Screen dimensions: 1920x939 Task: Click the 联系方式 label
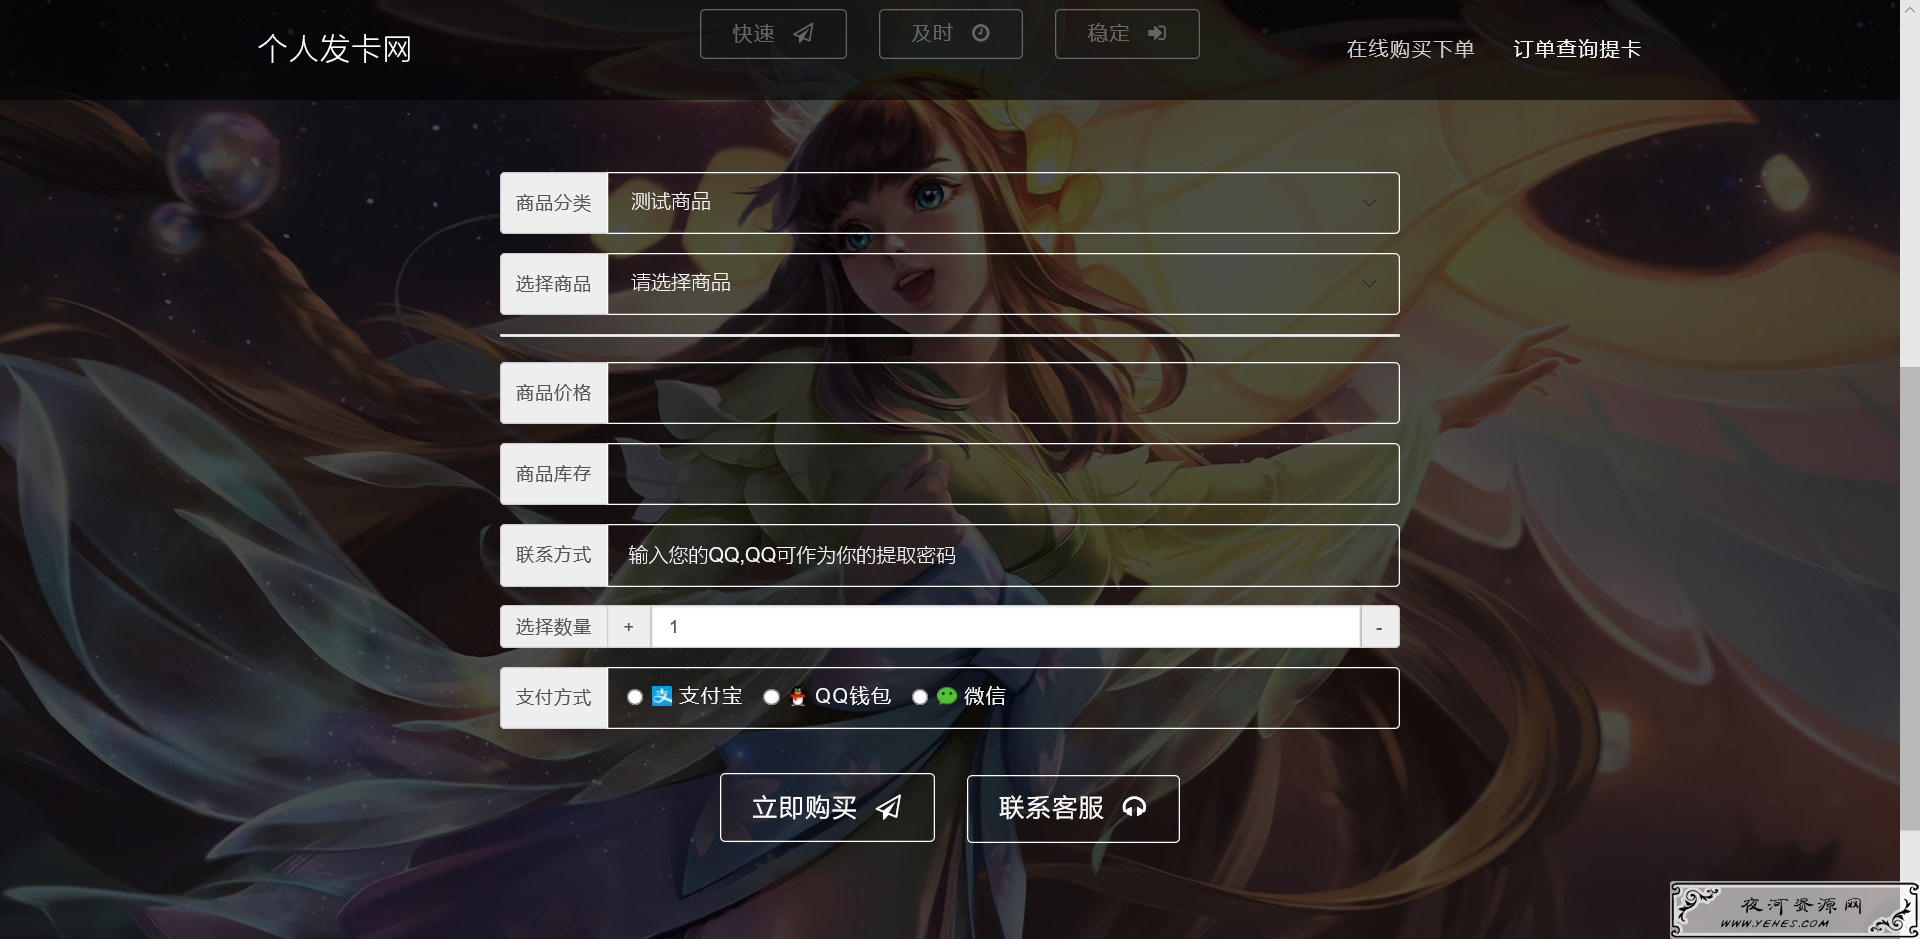[554, 555]
